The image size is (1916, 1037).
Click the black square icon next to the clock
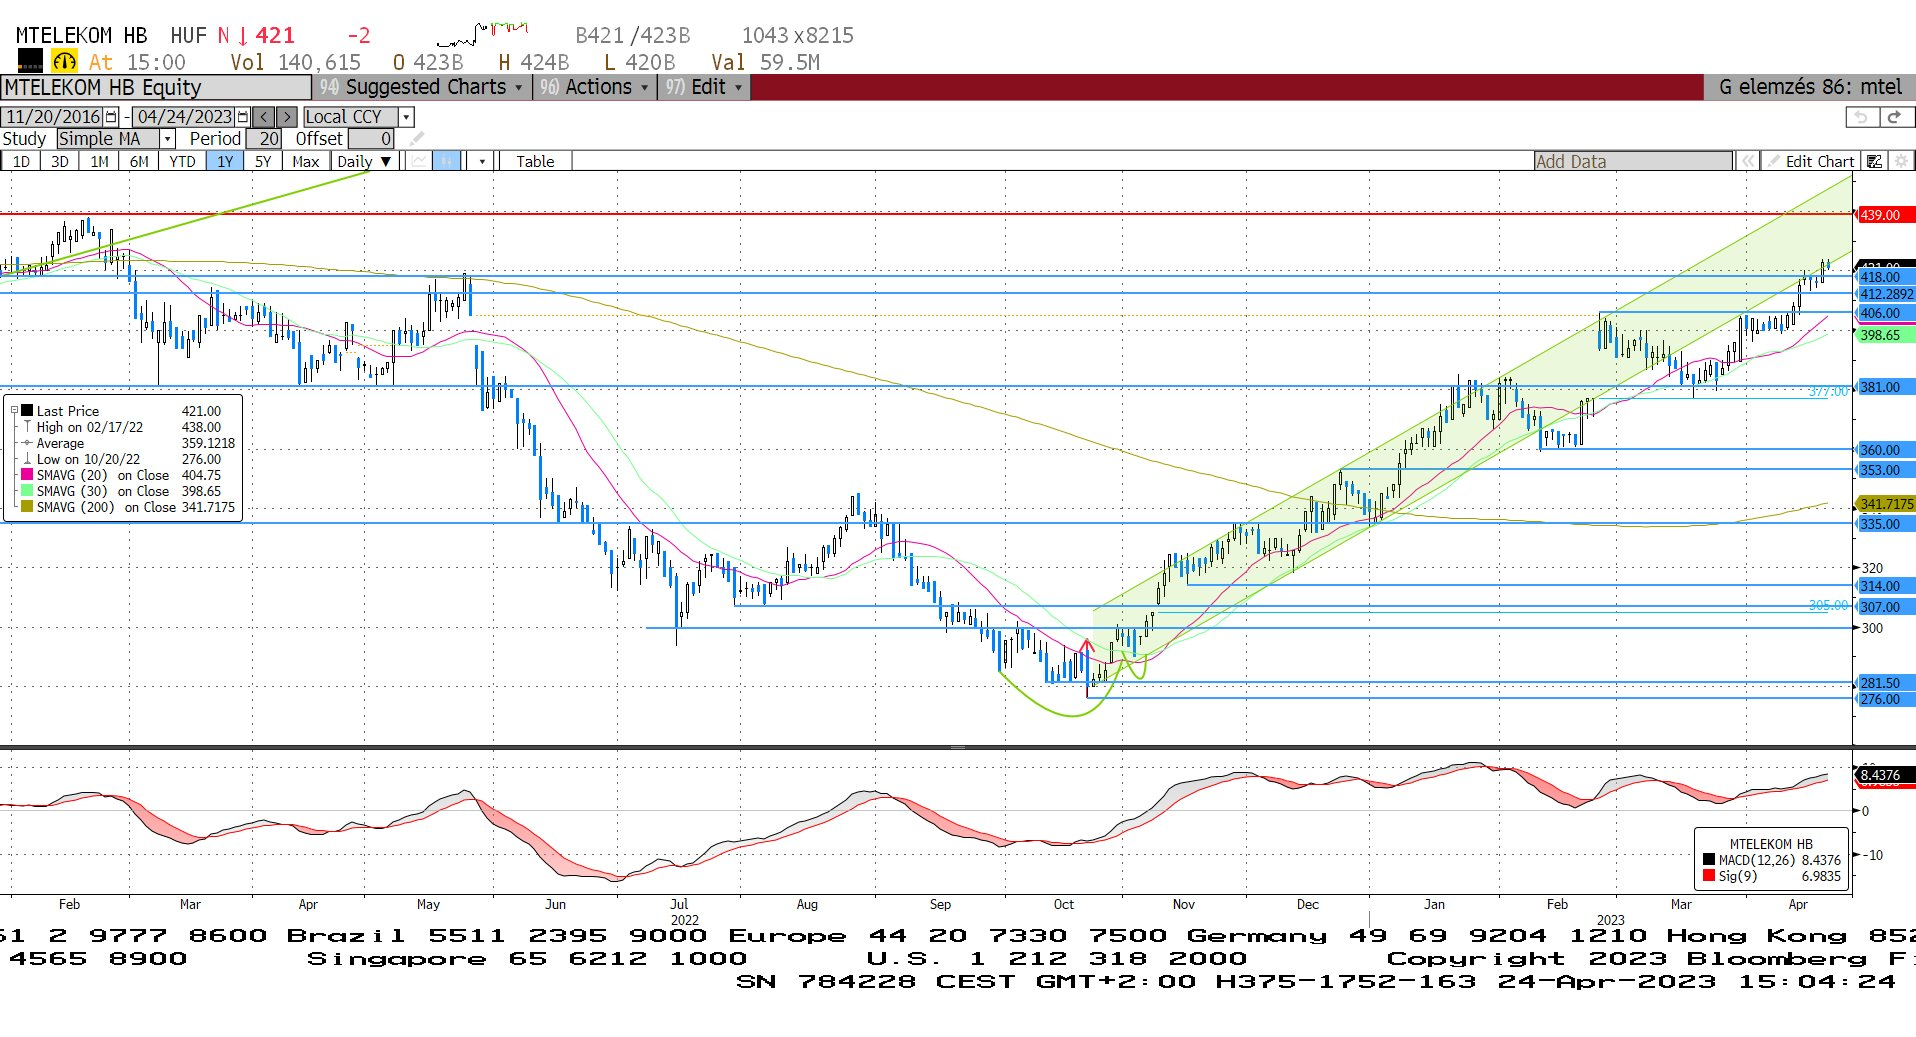click(x=31, y=61)
